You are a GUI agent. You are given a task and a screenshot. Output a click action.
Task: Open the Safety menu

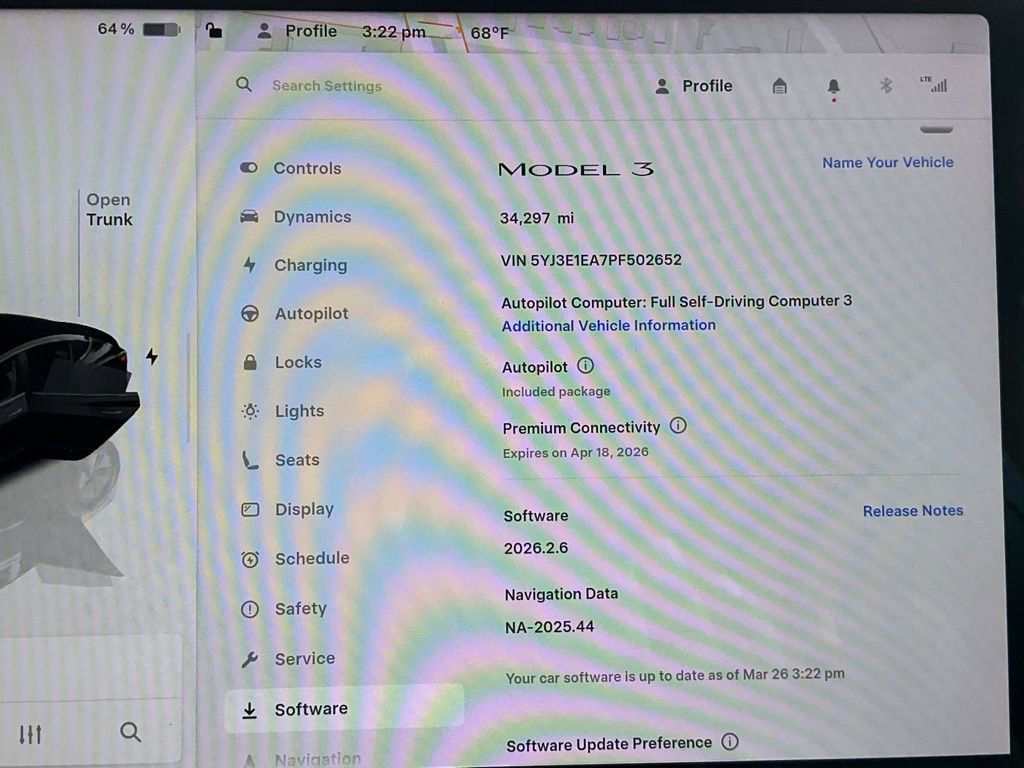(284, 609)
